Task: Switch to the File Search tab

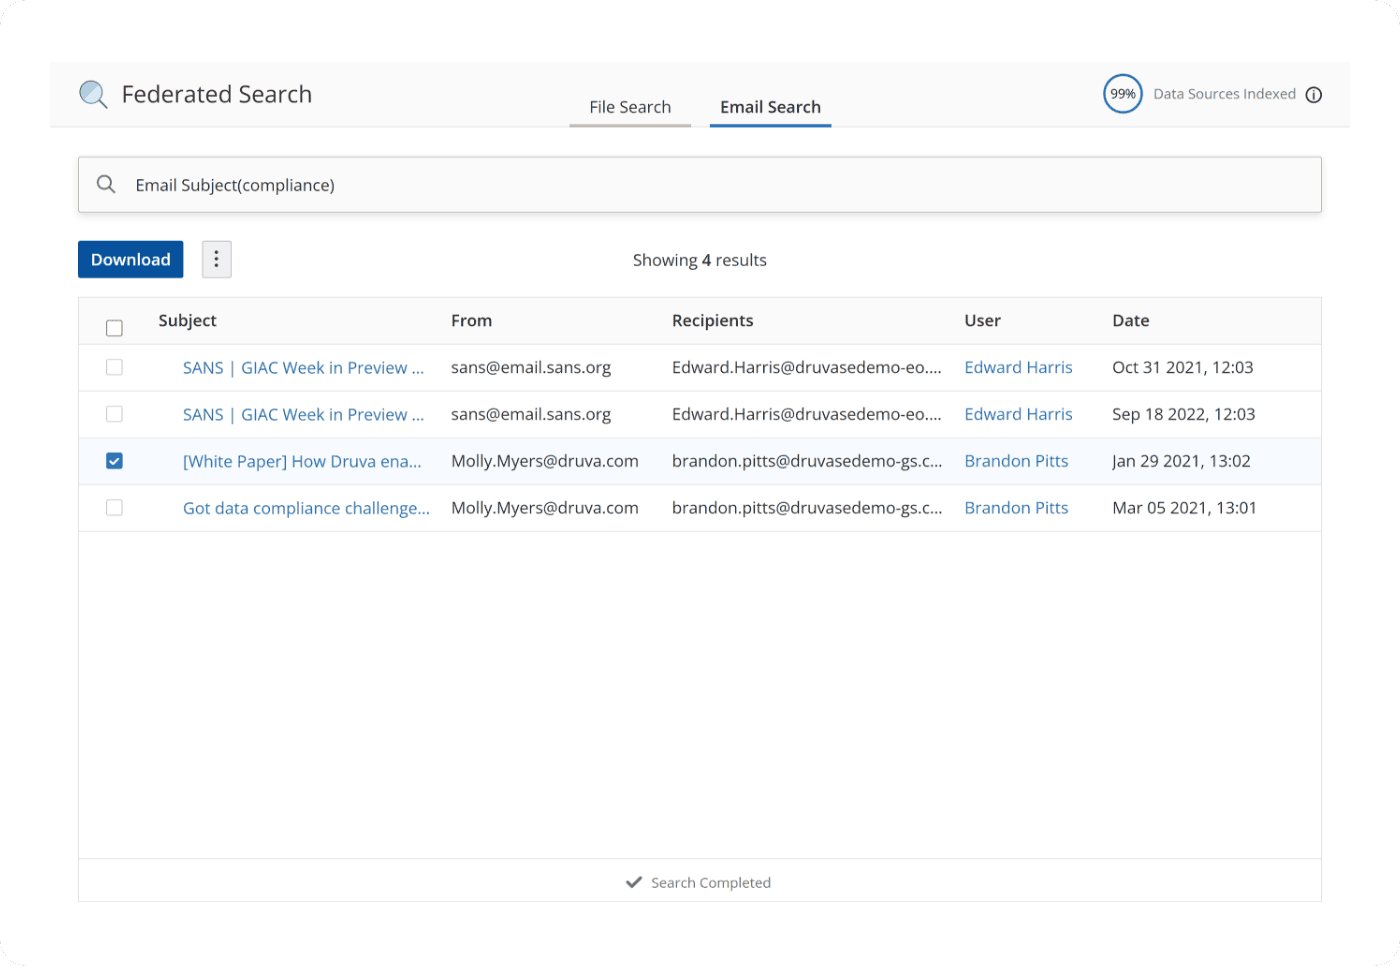Action: coord(630,107)
